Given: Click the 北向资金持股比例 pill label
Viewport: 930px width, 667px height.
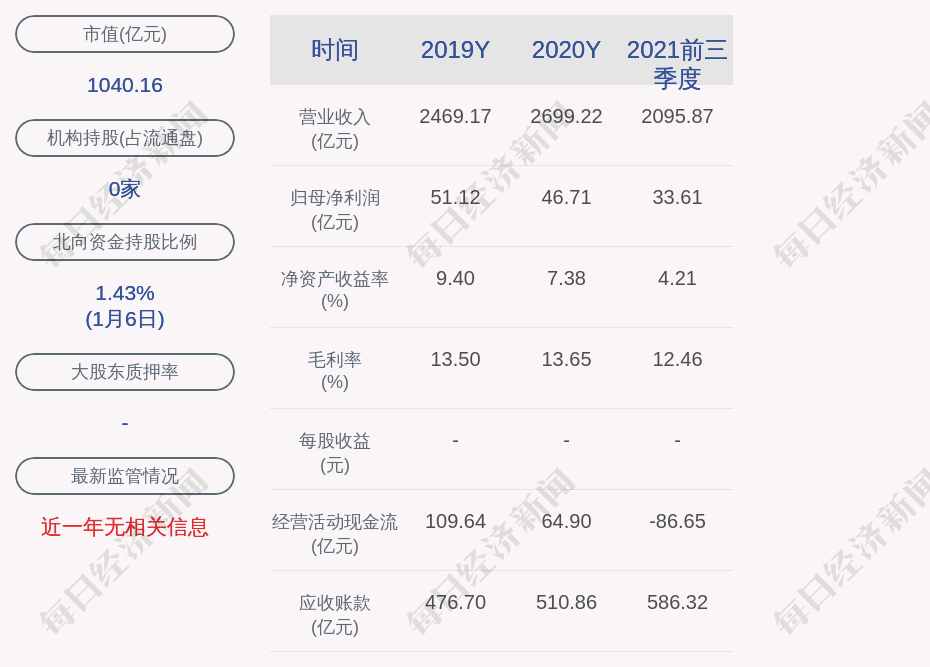Looking at the screenshot, I should (125, 242).
